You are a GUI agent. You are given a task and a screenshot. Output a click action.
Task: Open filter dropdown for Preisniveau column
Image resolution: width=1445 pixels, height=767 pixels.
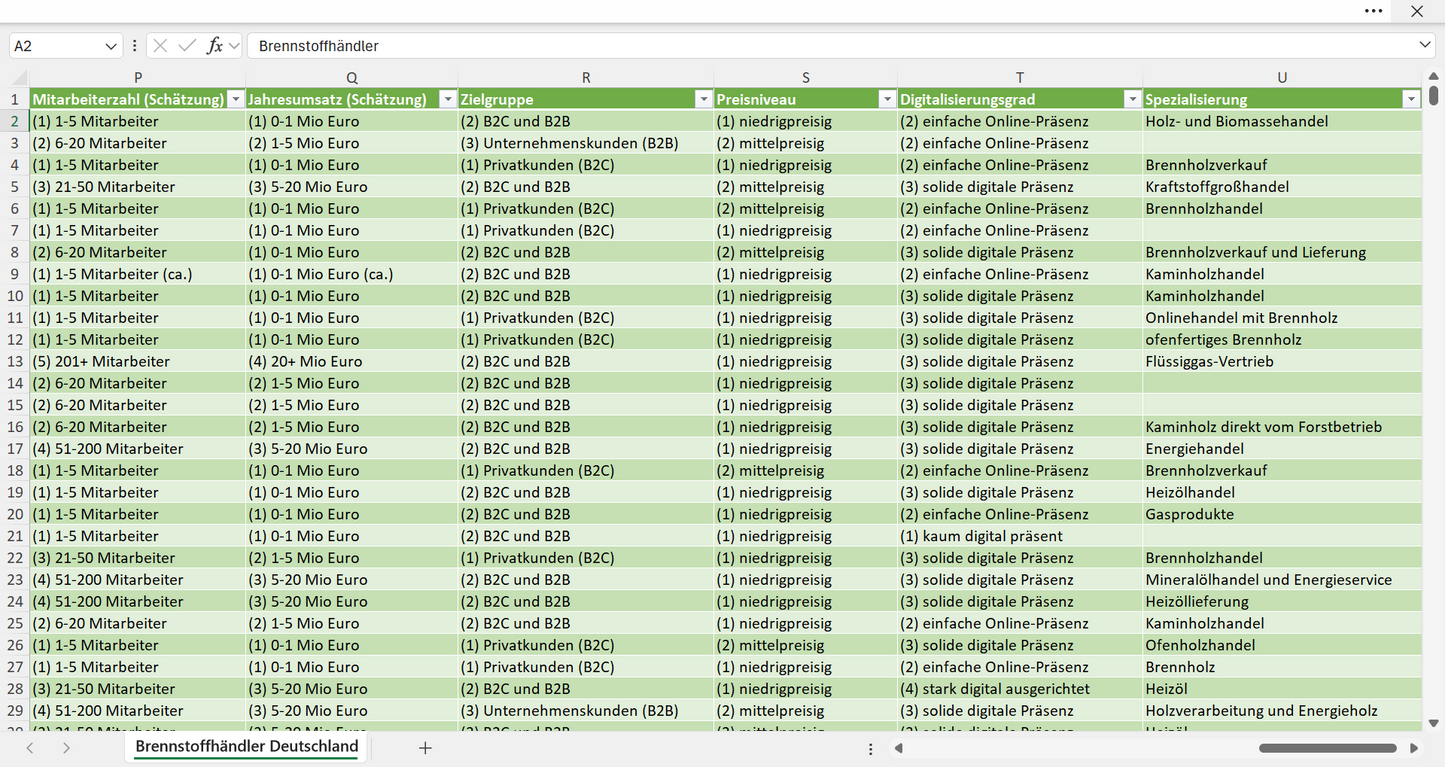click(x=886, y=99)
